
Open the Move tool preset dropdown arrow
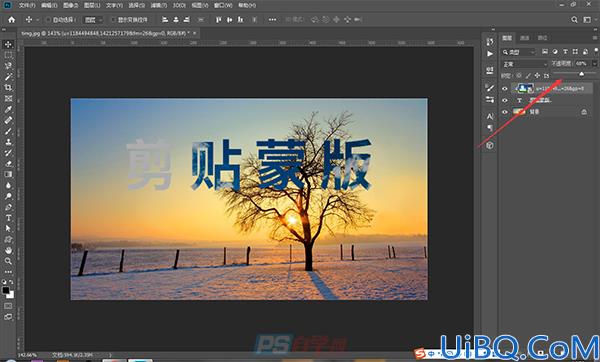point(38,20)
